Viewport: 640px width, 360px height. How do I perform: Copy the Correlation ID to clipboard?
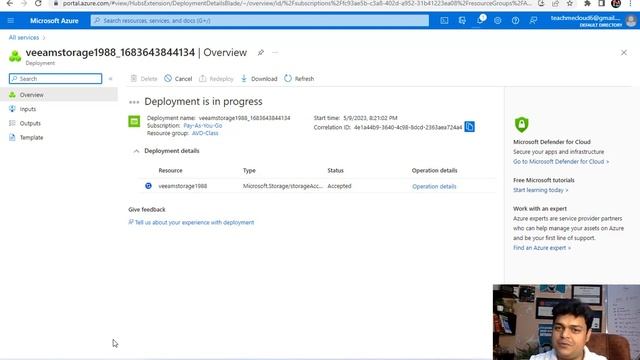click(x=469, y=127)
